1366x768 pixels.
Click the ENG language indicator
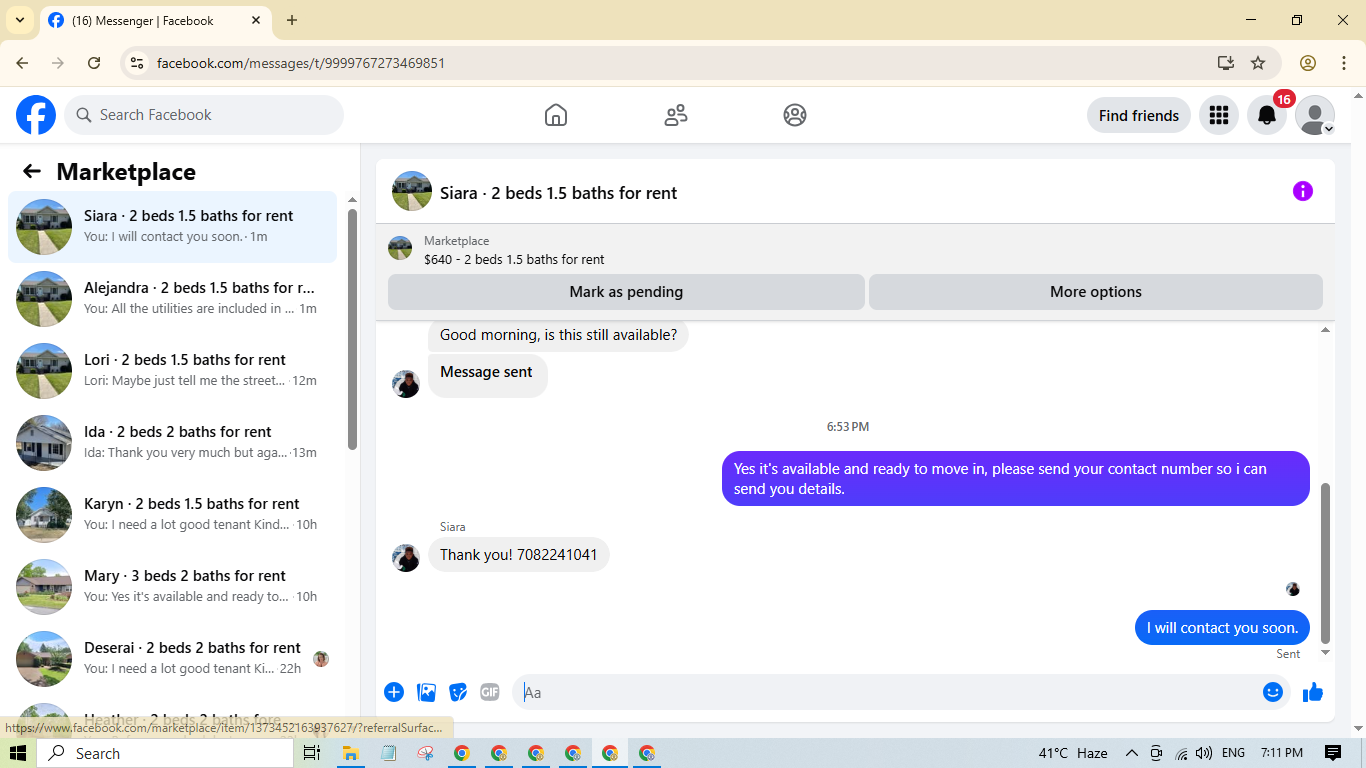point(1233,753)
